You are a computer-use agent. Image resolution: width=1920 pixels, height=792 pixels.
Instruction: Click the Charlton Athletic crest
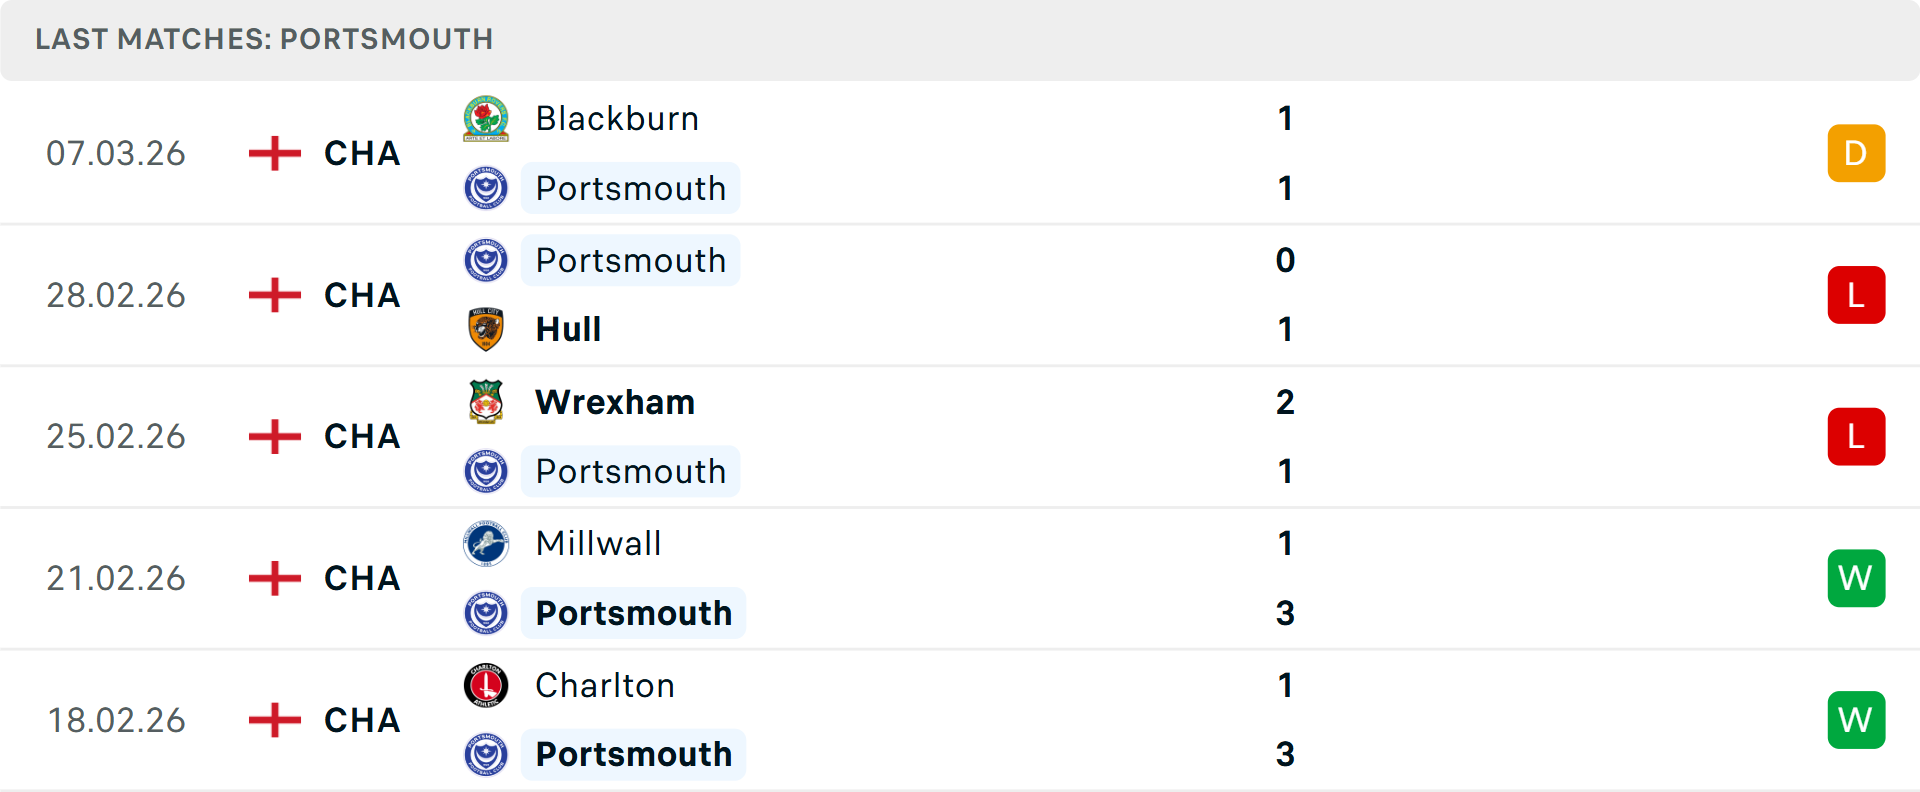(x=486, y=685)
